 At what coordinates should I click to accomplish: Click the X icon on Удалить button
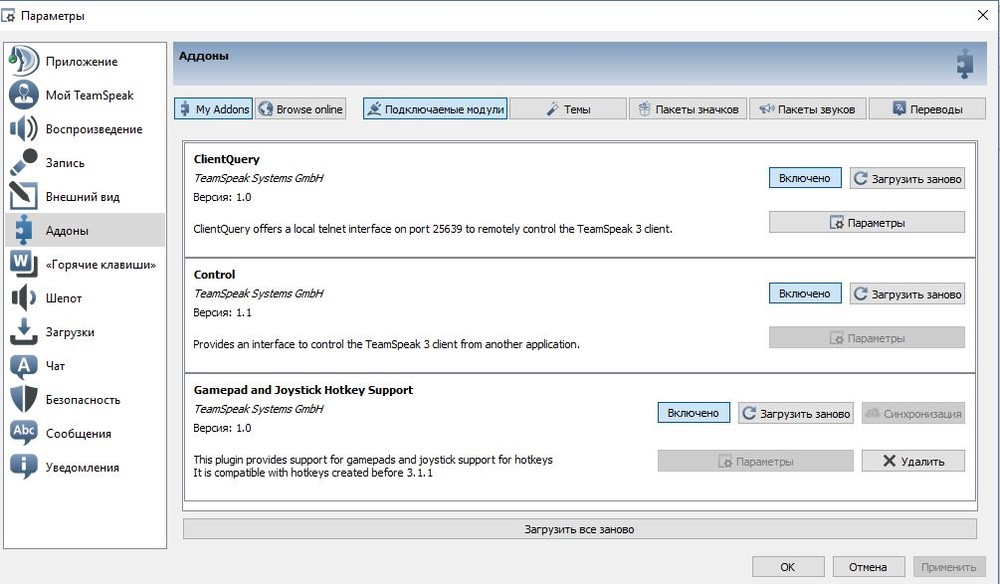point(889,460)
